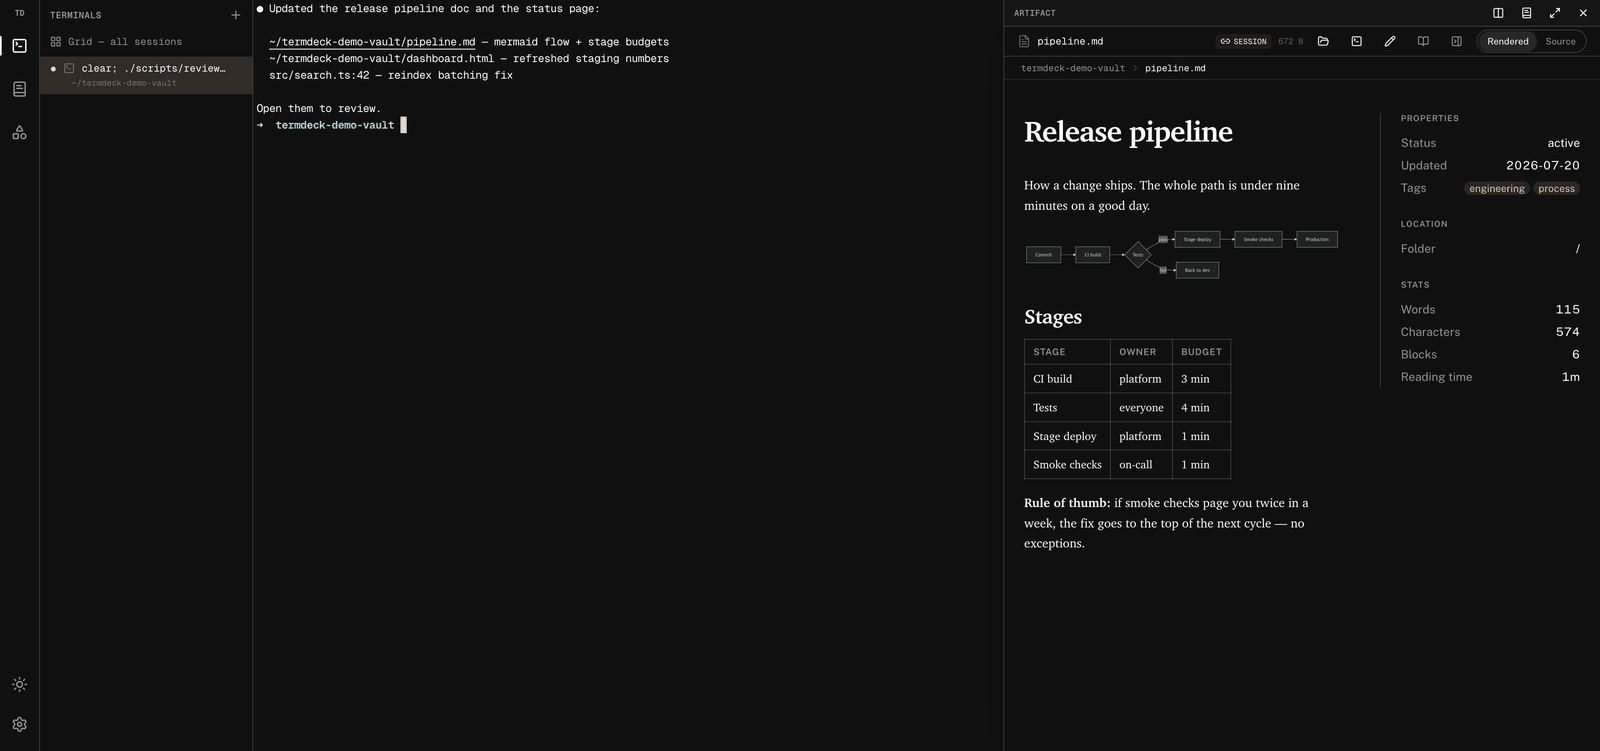1600x751 pixels.
Task: Toggle reading mode book icon
Action: (x=1423, y=41)
